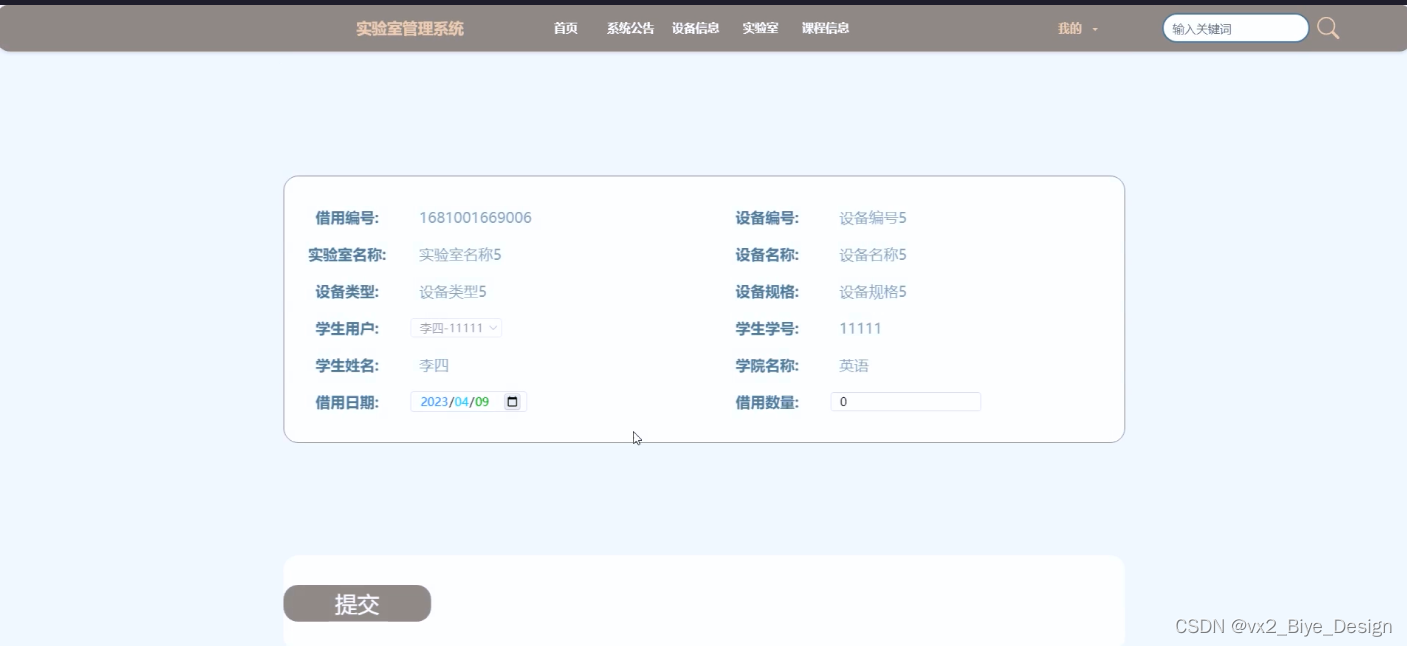Open 系统公告 menu item

click(630, 28)
